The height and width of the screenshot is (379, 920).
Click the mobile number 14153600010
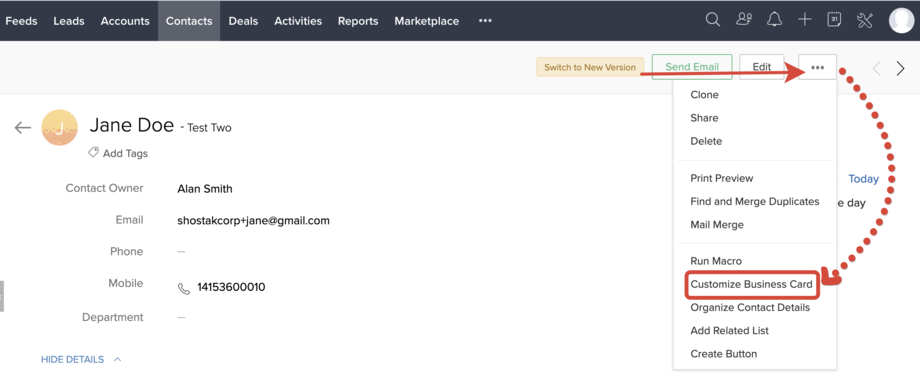pyautogui.click(x=231, y=287)
